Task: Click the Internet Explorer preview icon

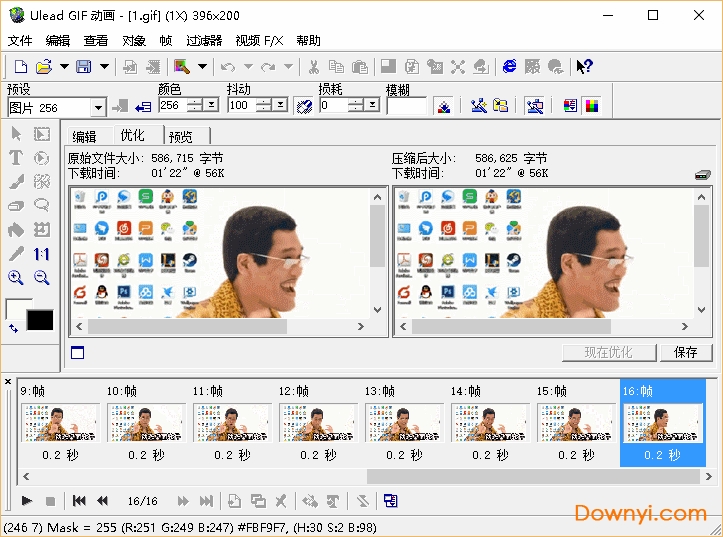Action: click(x=510, y=67)
